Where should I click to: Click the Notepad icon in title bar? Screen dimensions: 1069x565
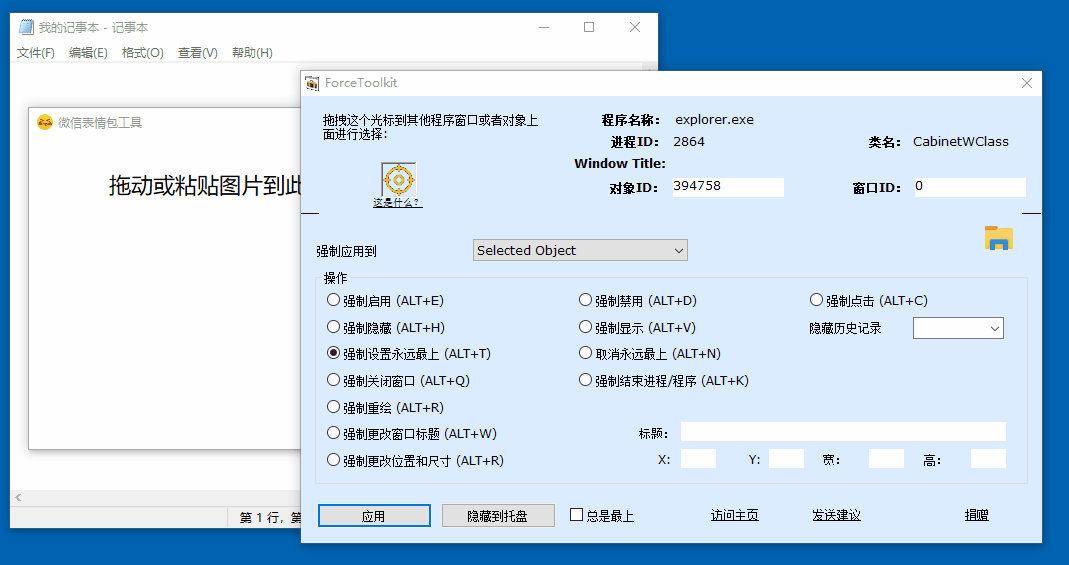(x=26, y=28)
